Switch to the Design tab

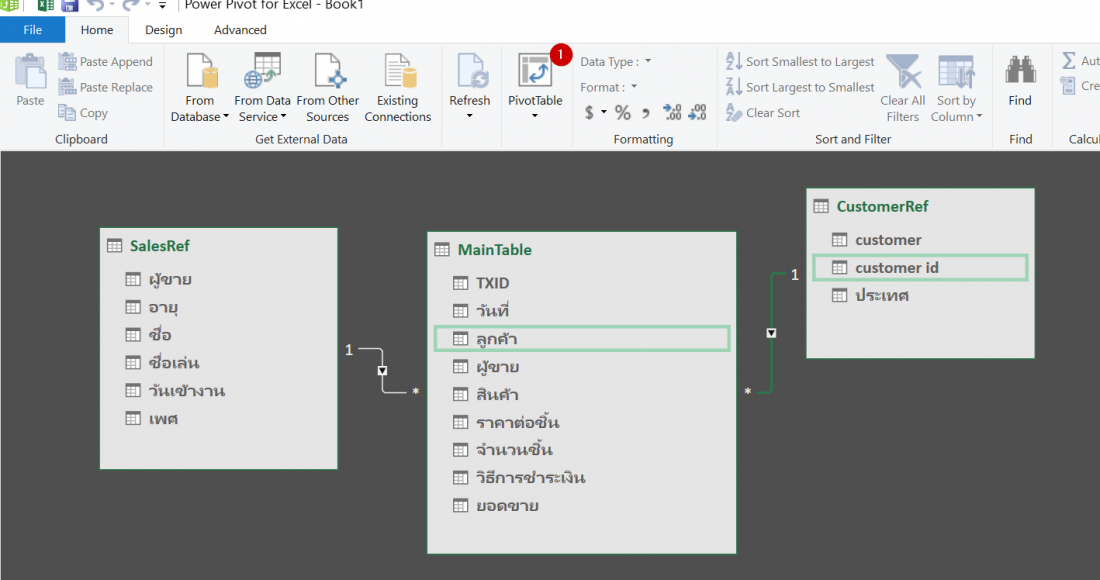coord(162,30)
